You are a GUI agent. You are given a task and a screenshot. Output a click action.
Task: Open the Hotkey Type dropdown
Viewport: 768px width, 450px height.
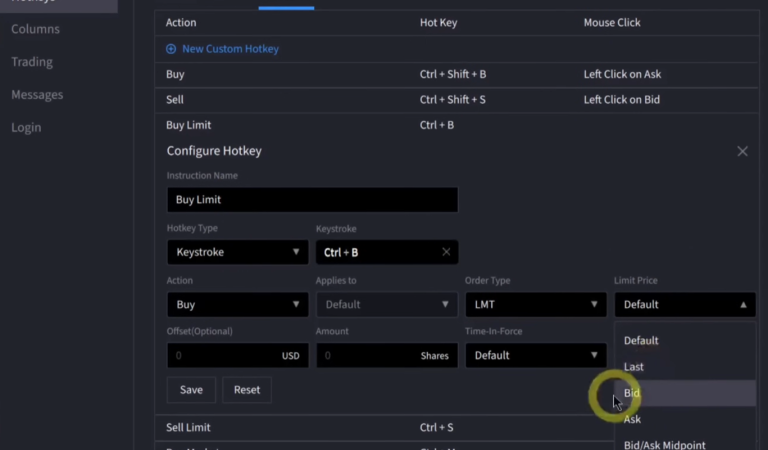238,253
